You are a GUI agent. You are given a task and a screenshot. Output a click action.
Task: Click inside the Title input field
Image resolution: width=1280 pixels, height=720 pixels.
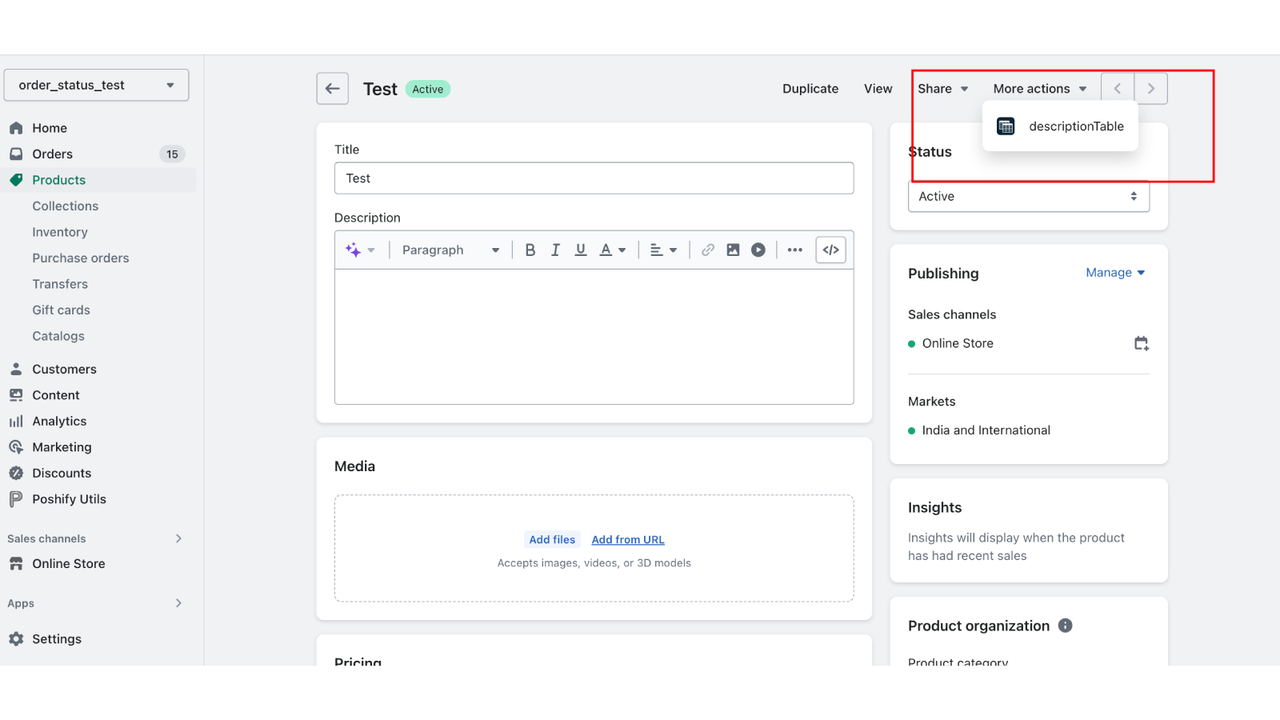coord(594,178)
